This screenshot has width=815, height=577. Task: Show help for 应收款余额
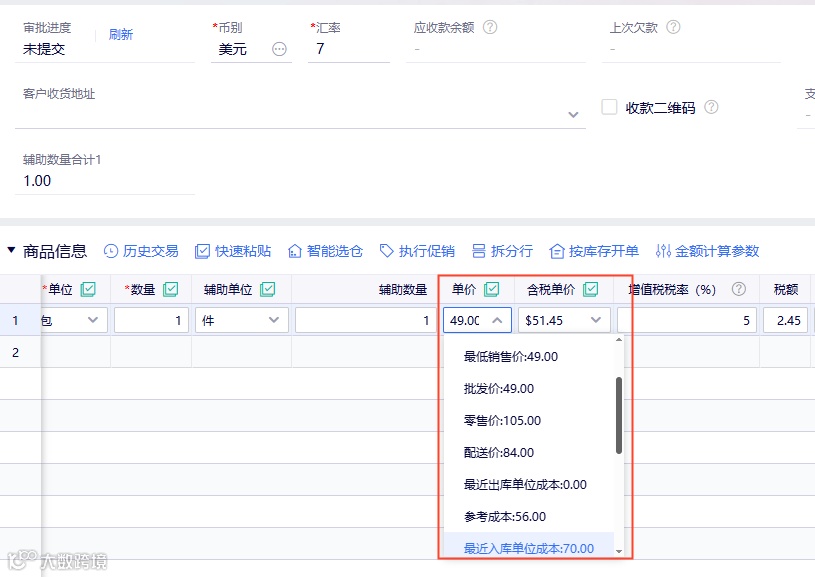[490, 27]
